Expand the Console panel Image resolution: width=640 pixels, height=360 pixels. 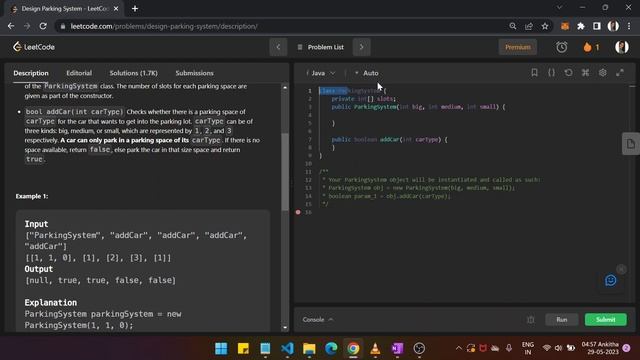[318, 320]
